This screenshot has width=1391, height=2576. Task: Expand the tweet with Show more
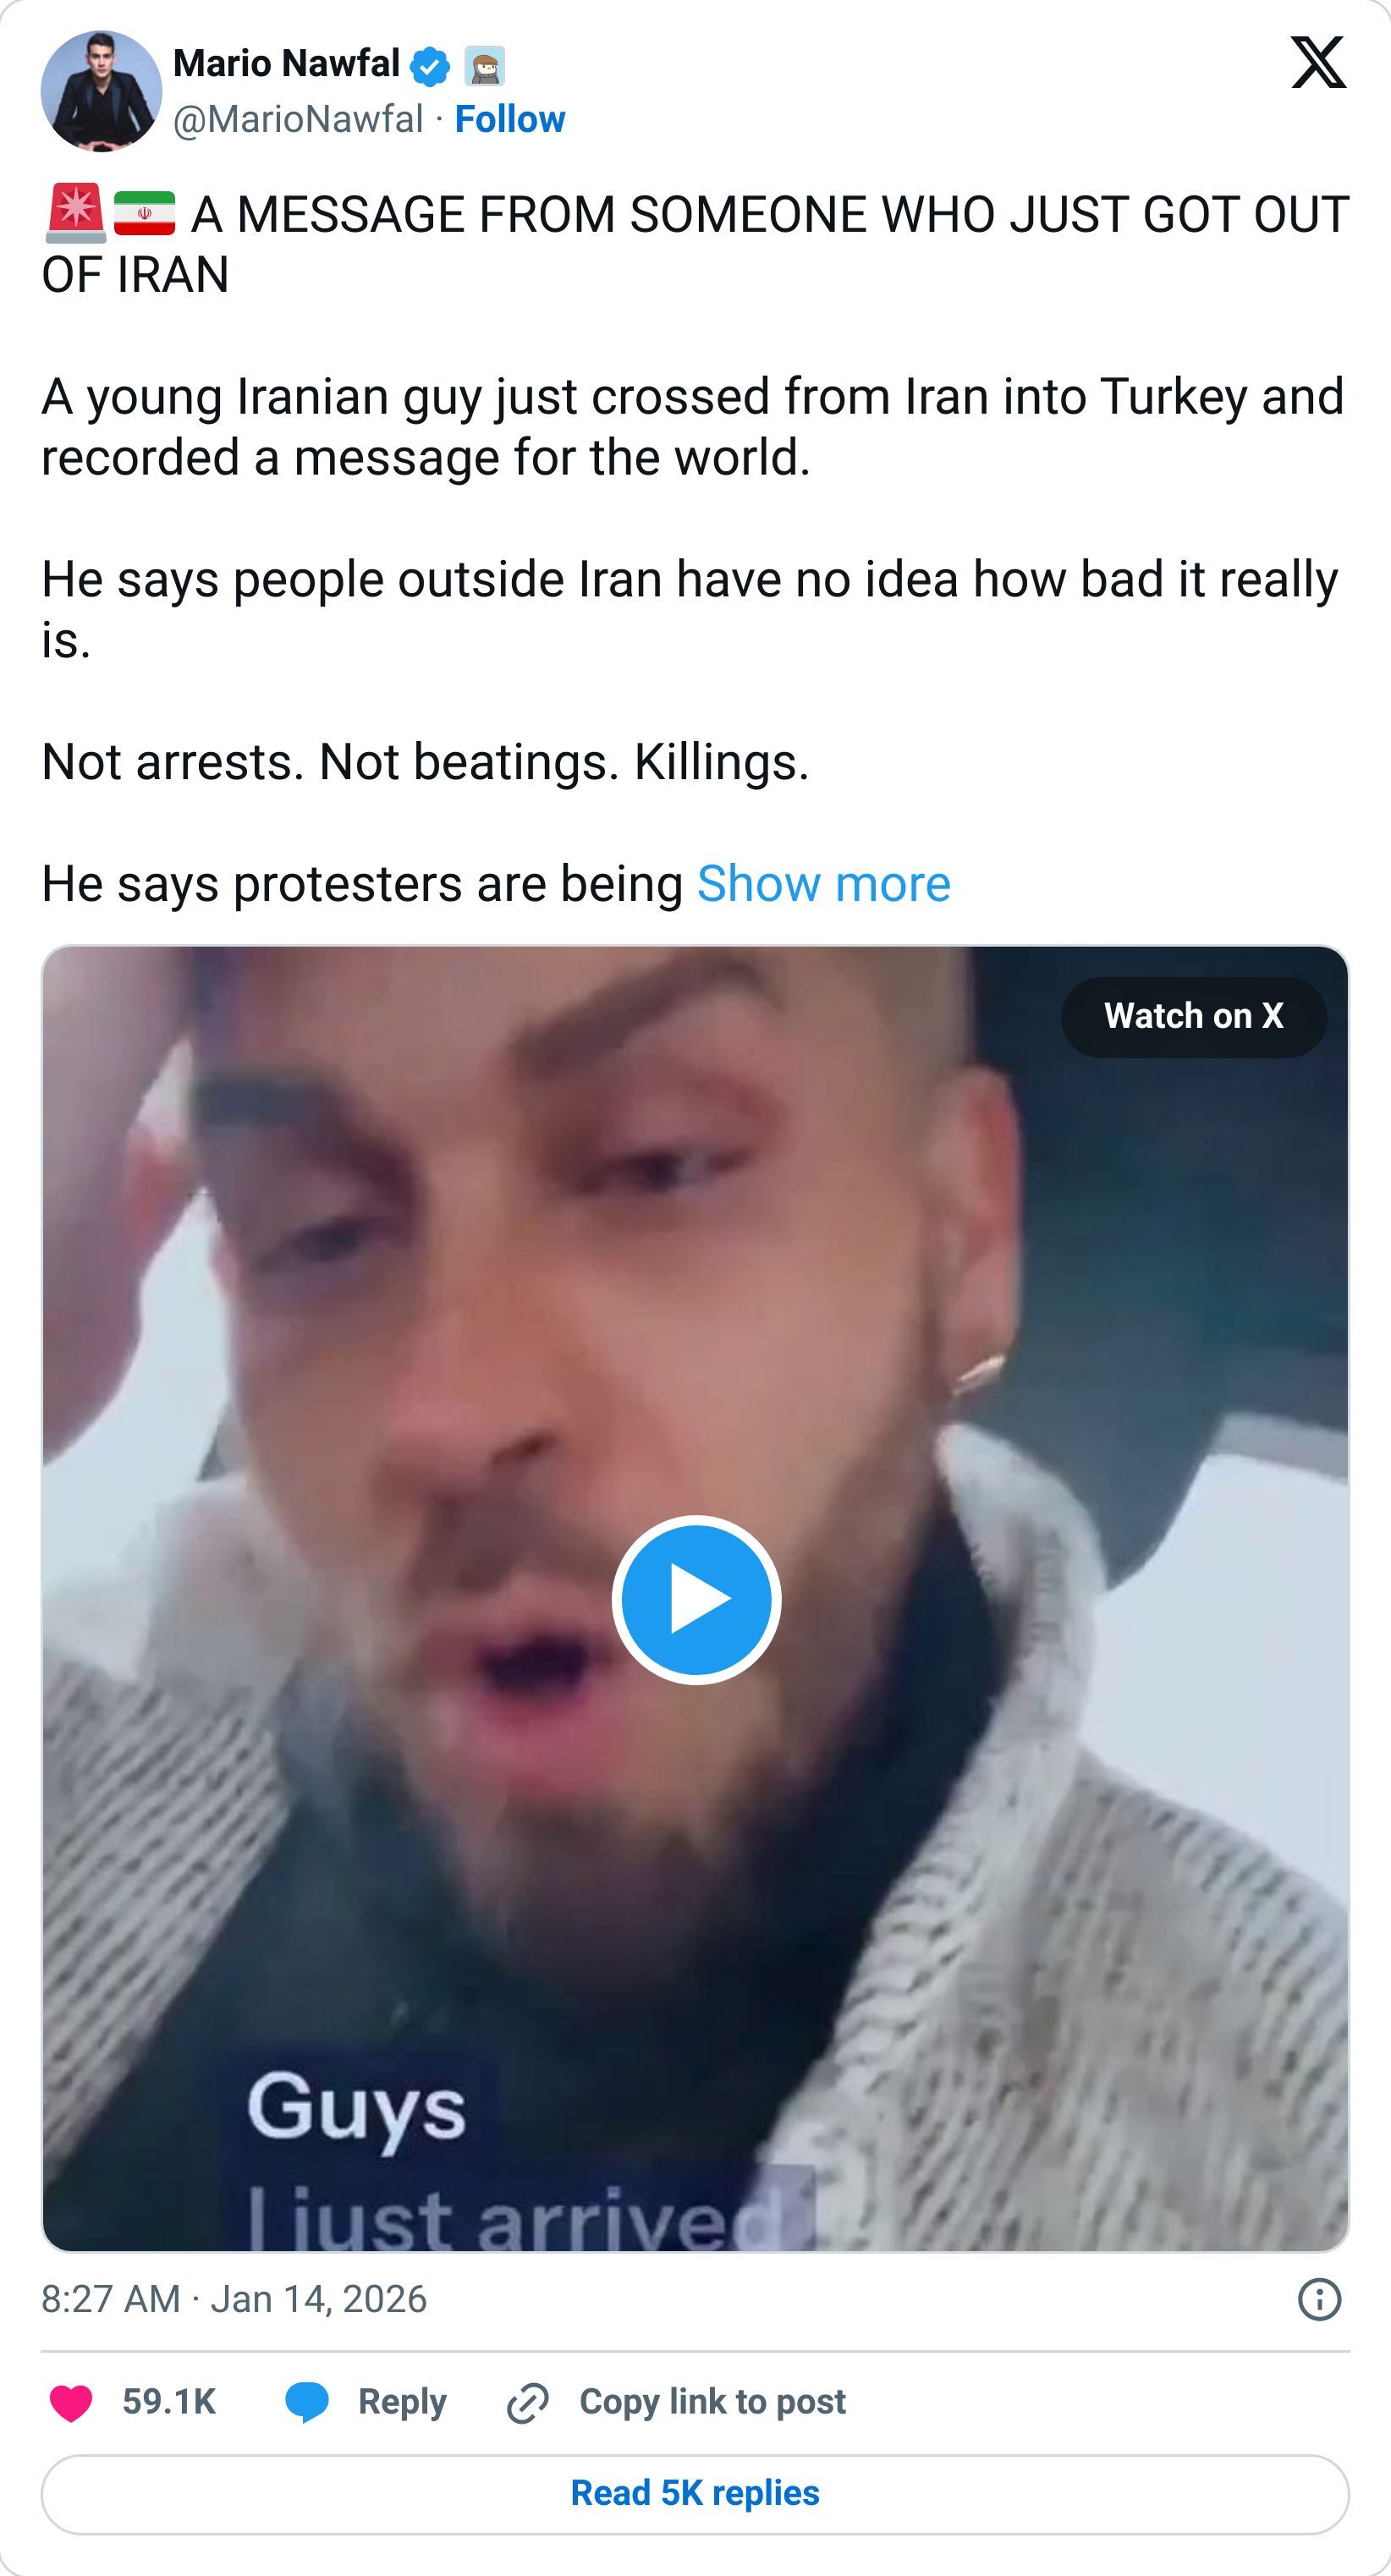[823, 884]
